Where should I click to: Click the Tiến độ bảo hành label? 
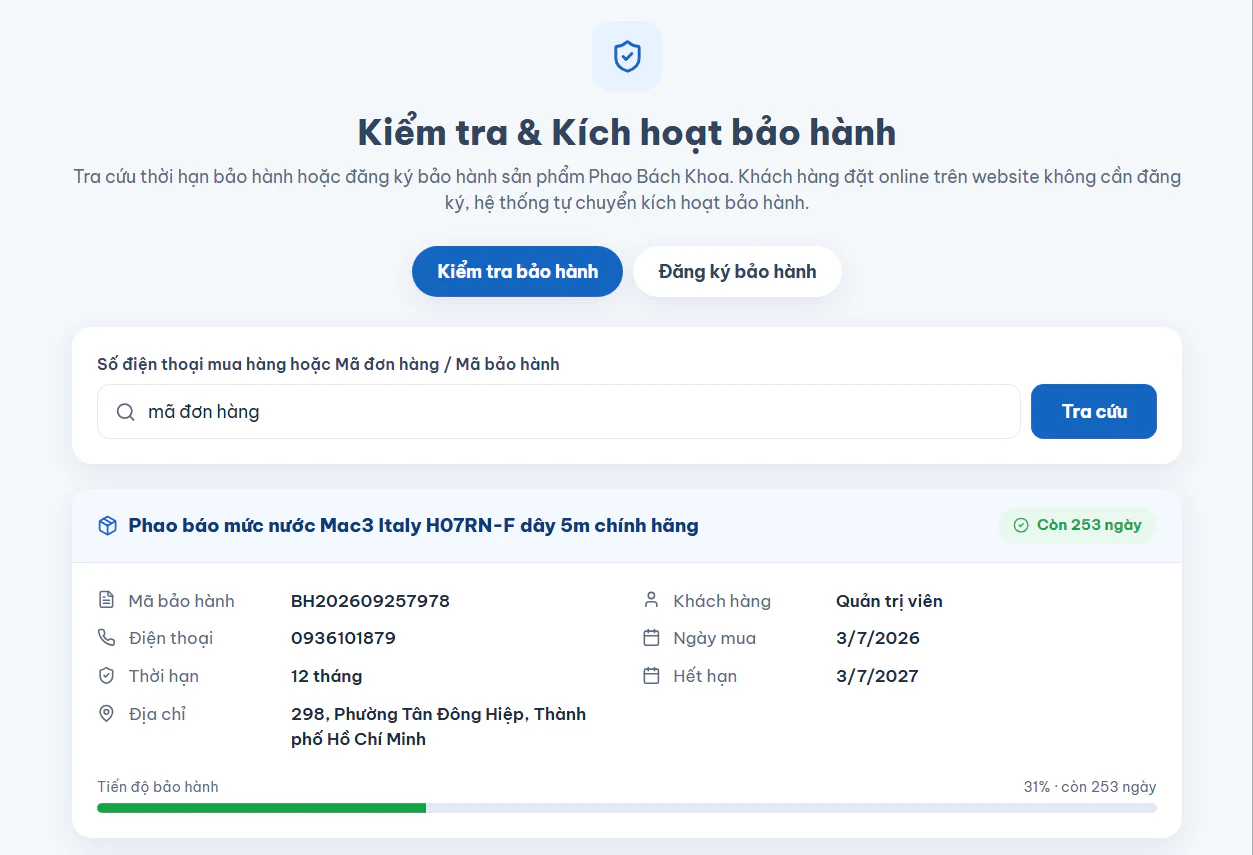158,787
